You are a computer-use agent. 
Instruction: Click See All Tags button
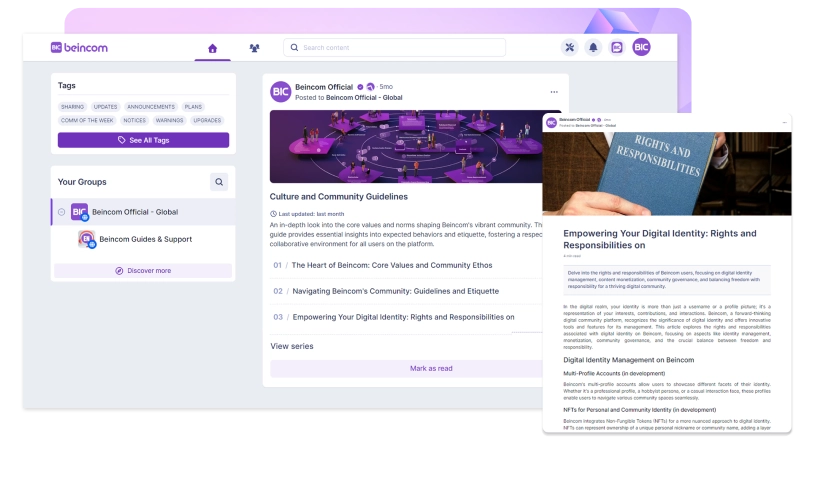coord(143,140)
